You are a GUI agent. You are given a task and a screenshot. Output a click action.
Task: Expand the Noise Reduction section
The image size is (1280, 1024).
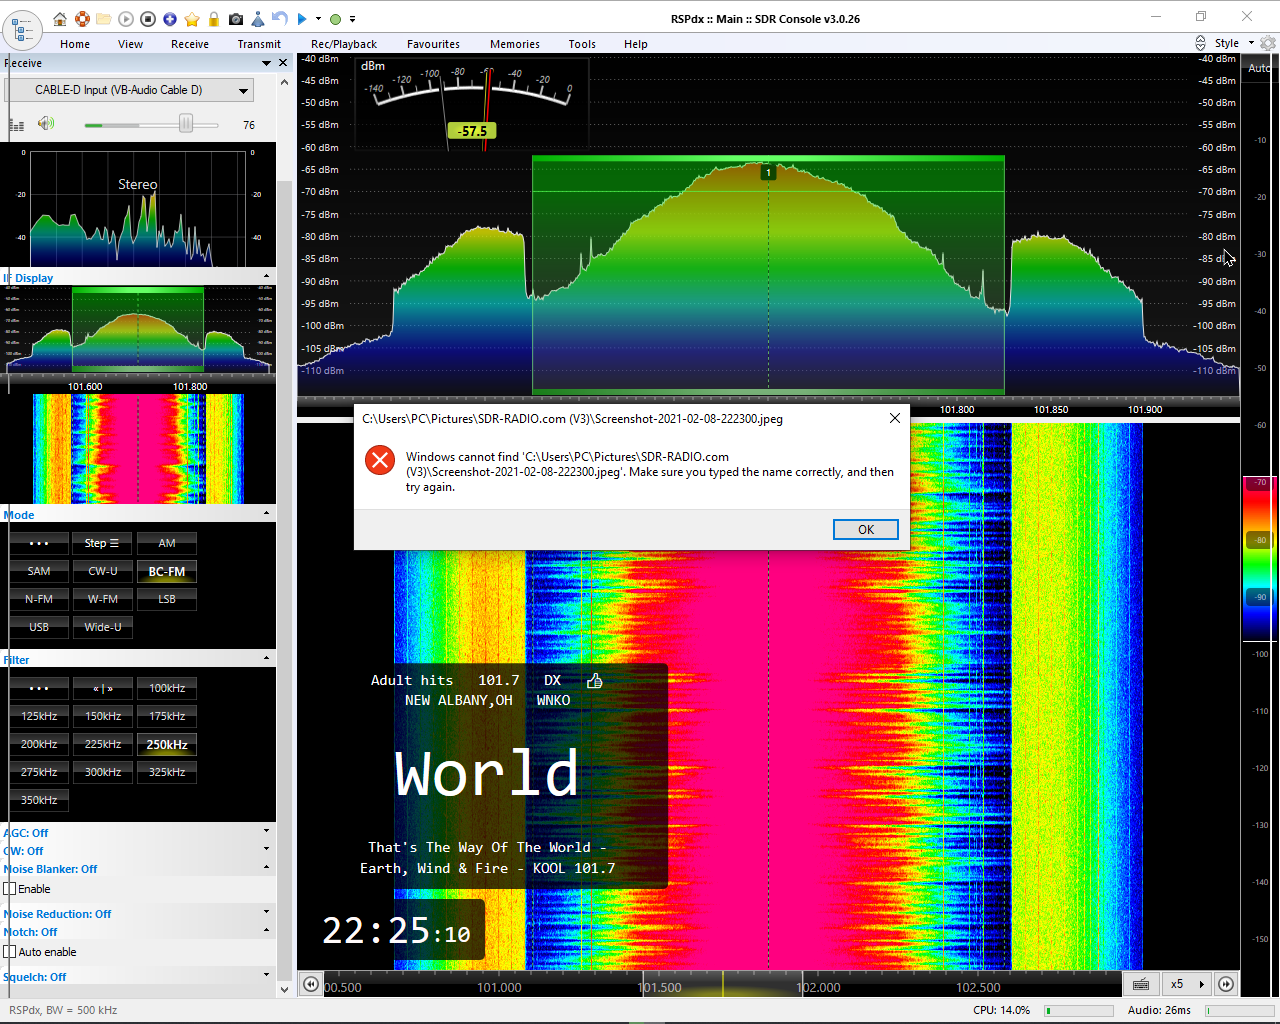266,912
